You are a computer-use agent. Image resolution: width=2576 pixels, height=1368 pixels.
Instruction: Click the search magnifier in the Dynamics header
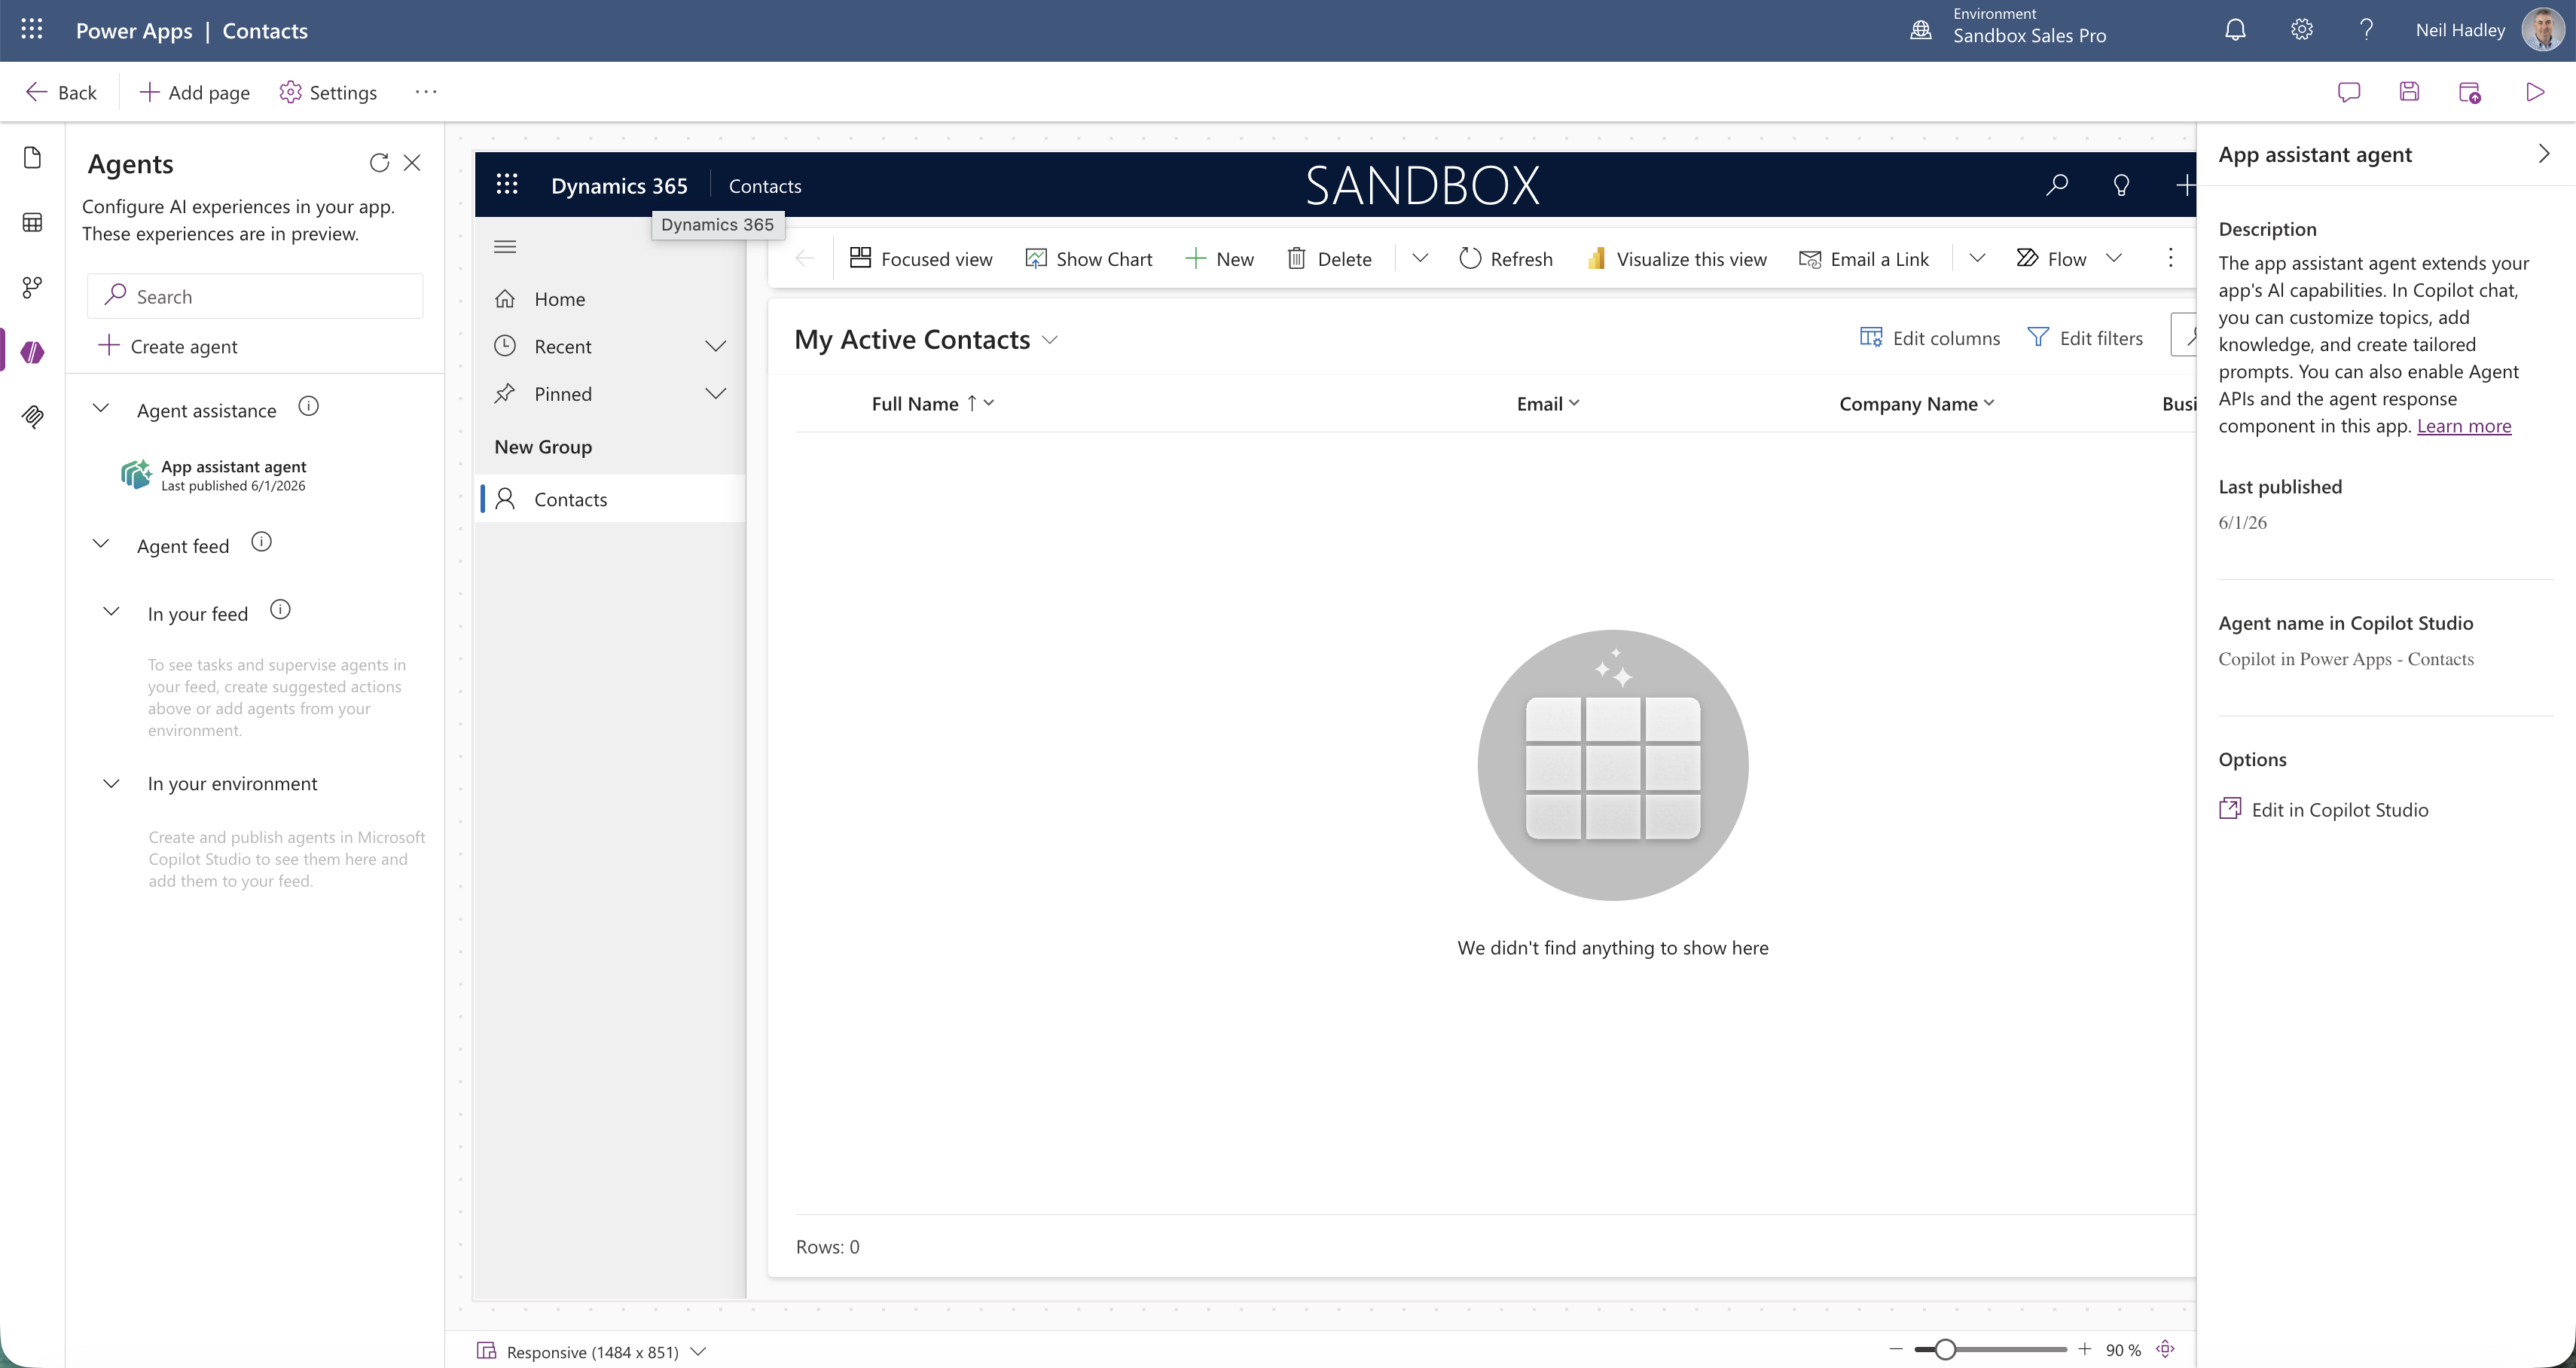2056,184
